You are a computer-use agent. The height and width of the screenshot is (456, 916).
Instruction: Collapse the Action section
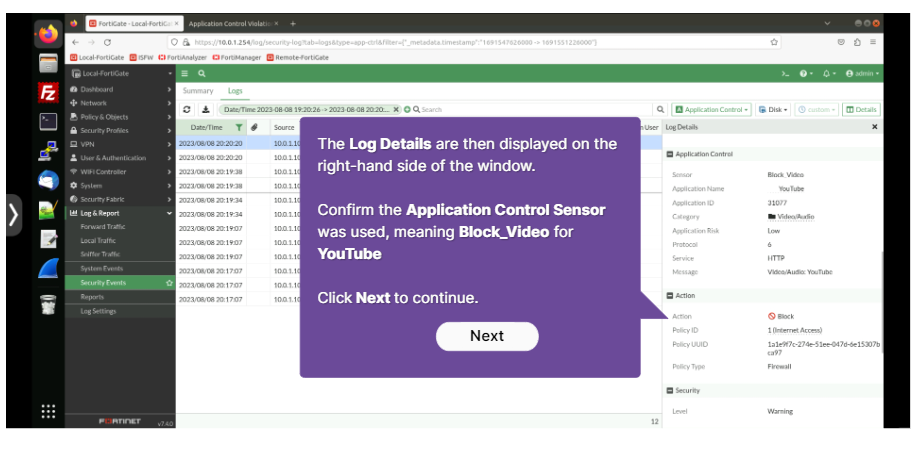tap(670, 295)
